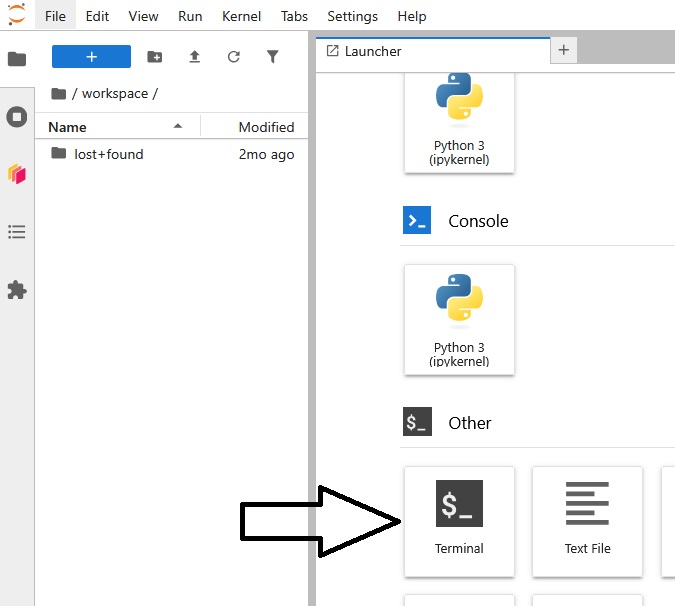
Task: Create a new Text File
Action: (587, 520)
